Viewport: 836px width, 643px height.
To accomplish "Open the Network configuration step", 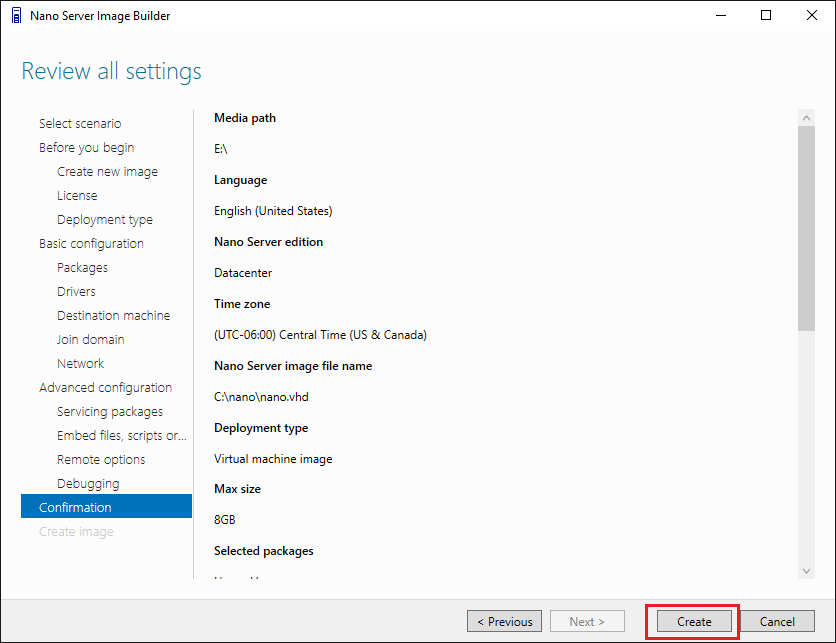I will [80, 364].
